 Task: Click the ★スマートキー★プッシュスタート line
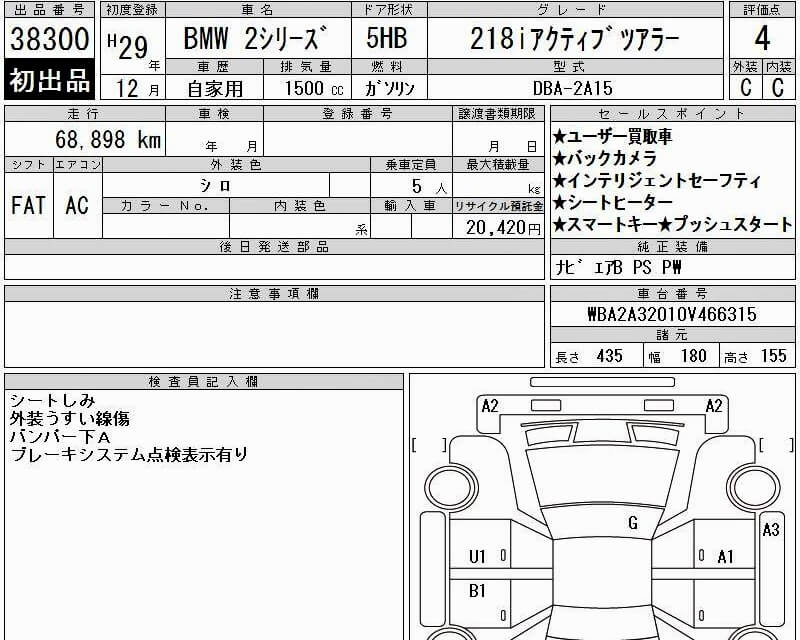(672, 224)
